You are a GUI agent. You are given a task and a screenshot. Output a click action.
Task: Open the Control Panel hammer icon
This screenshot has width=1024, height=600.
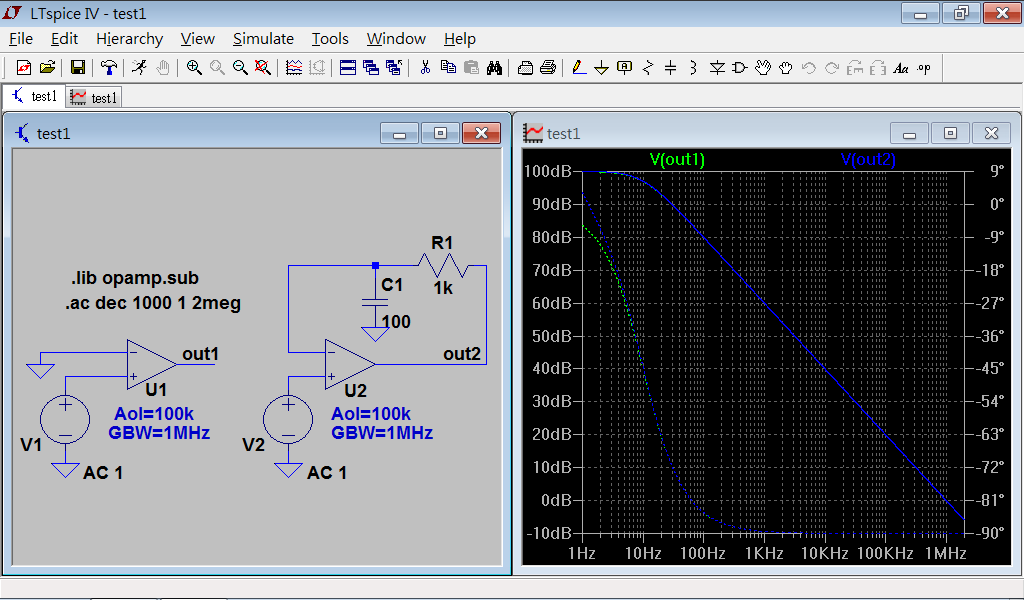[108, 67]
